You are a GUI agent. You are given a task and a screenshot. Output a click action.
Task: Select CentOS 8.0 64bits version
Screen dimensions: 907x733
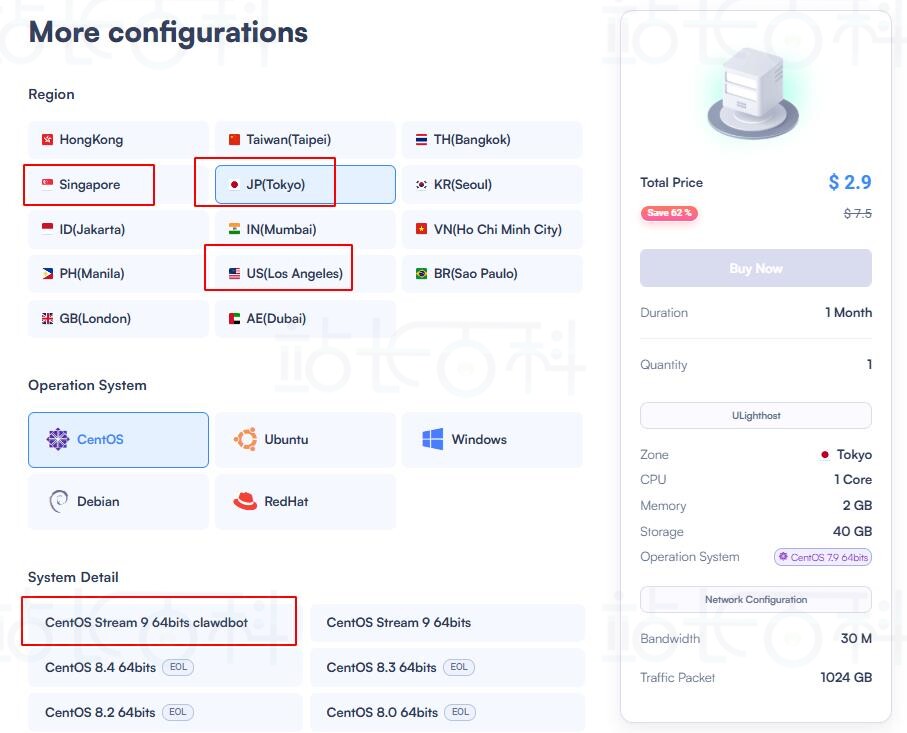447,712
